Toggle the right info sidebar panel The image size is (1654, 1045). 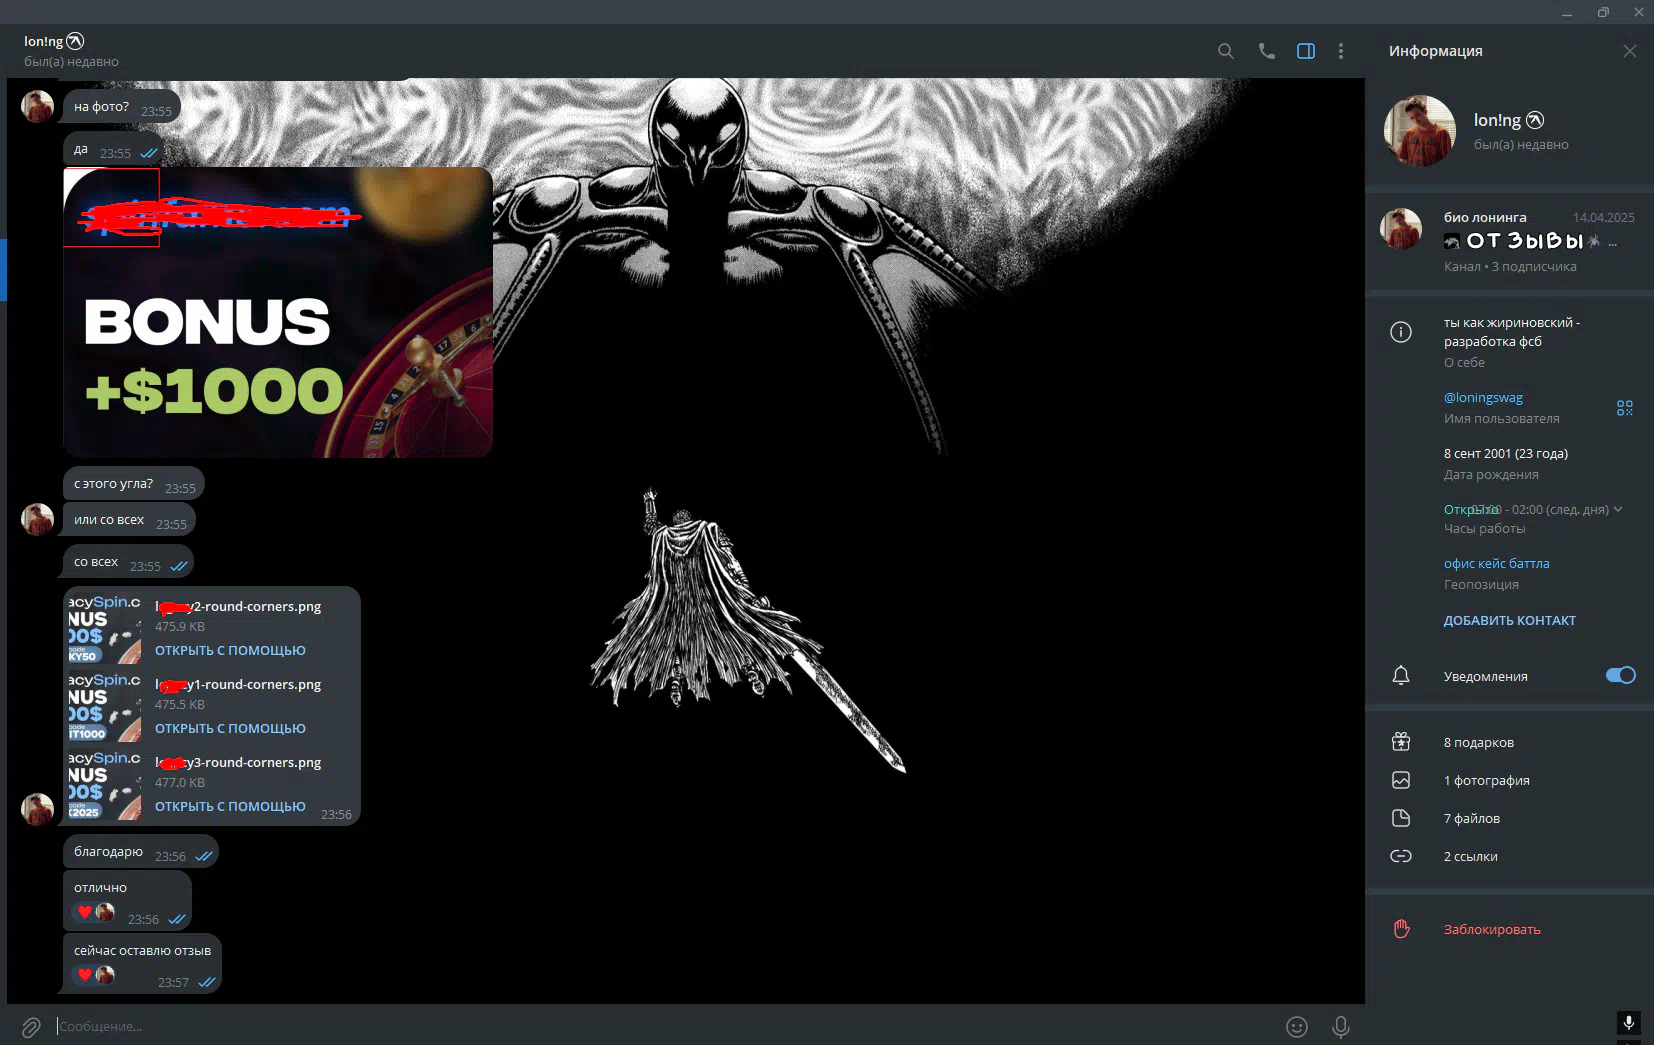[x=1306, y=51]
